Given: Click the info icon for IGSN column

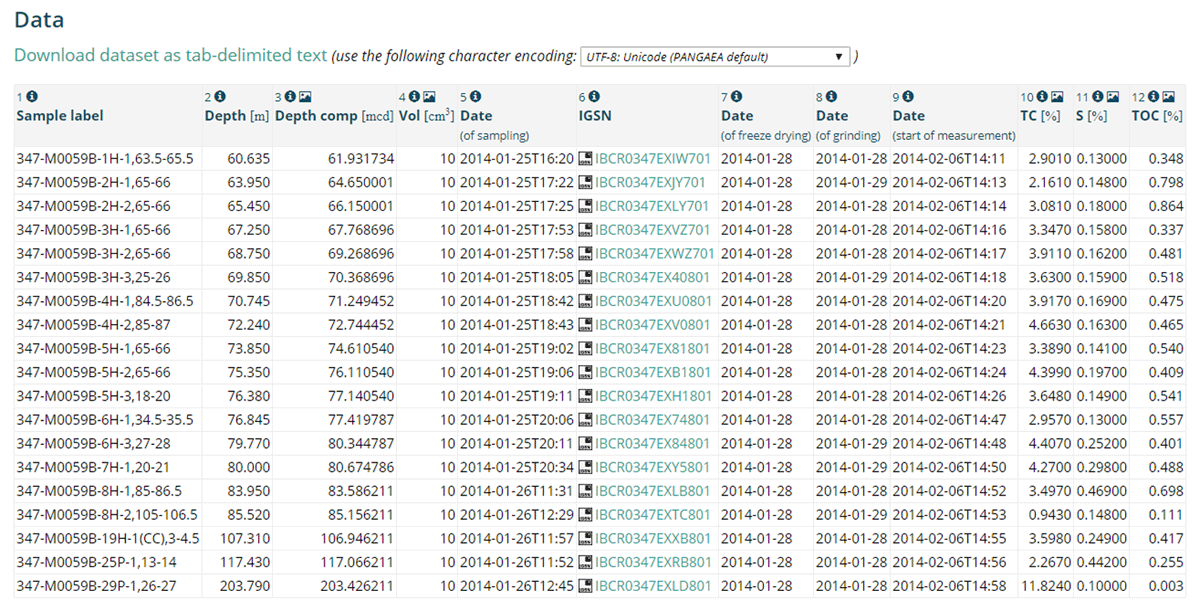Looking at the screenshot, I should [x=594, y=97].
